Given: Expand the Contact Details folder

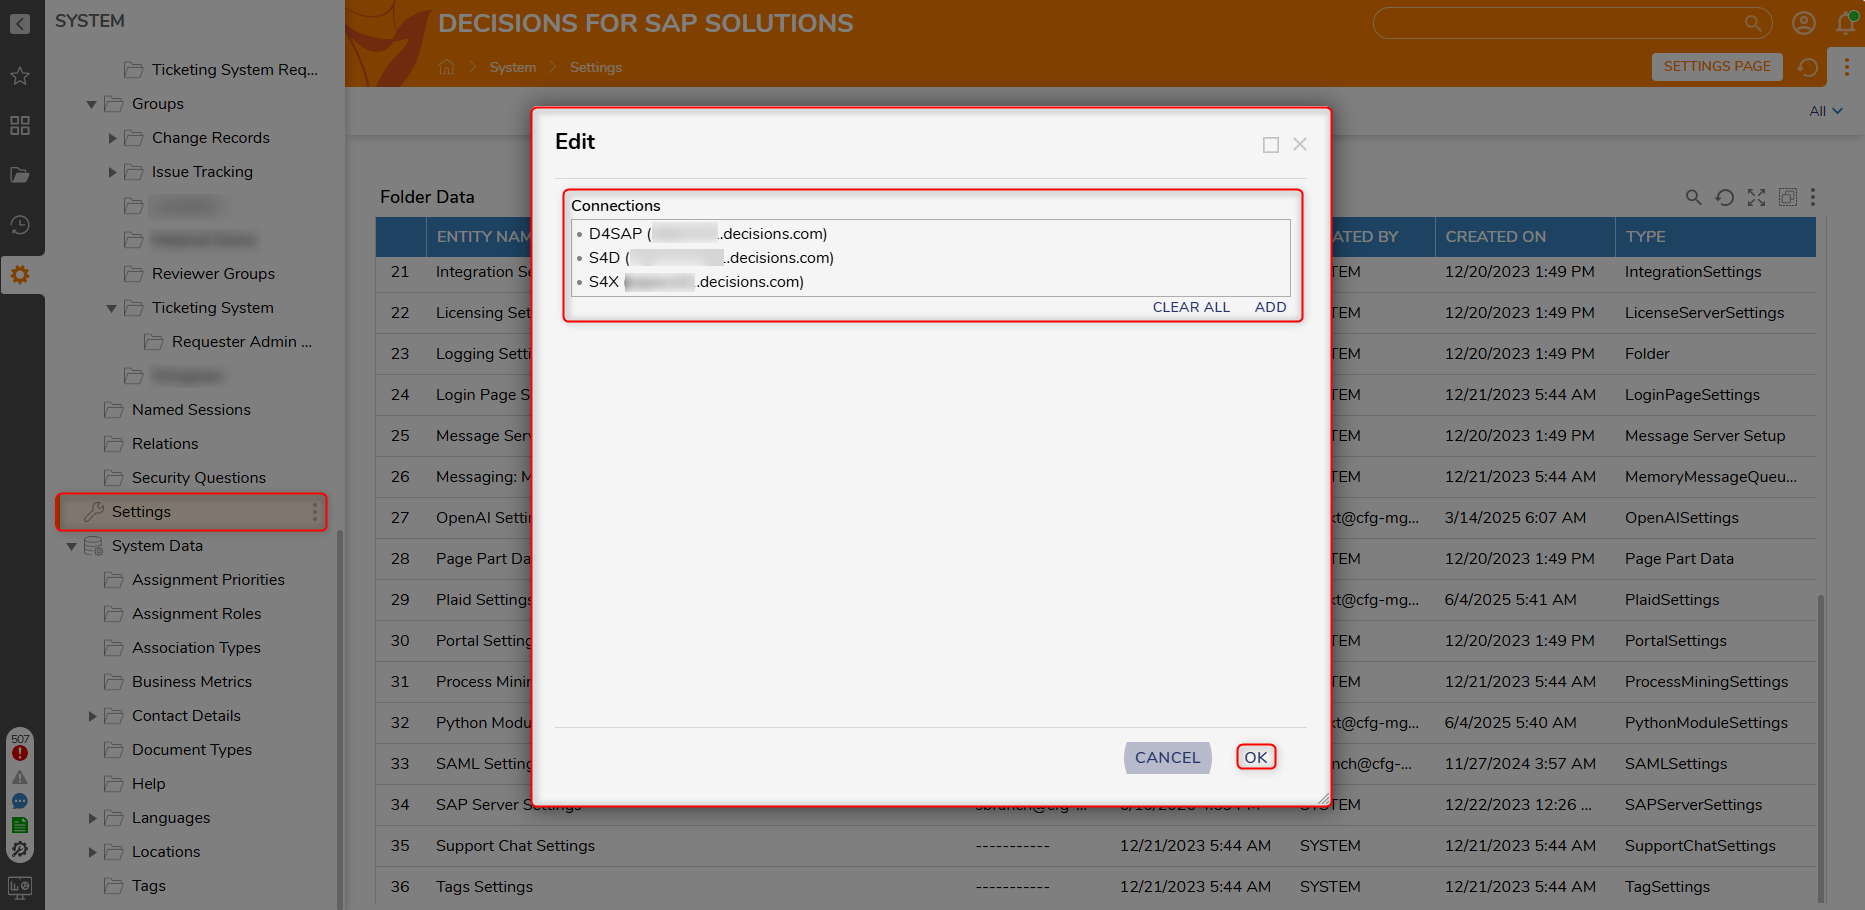Looking at the screenshot, I should click(x=92, y=716).
